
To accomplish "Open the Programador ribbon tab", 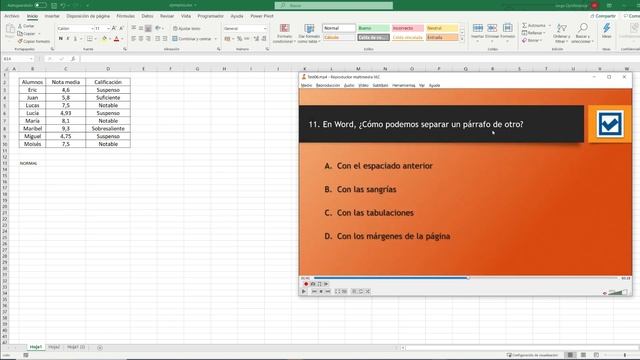I will [x=211, y=16].
